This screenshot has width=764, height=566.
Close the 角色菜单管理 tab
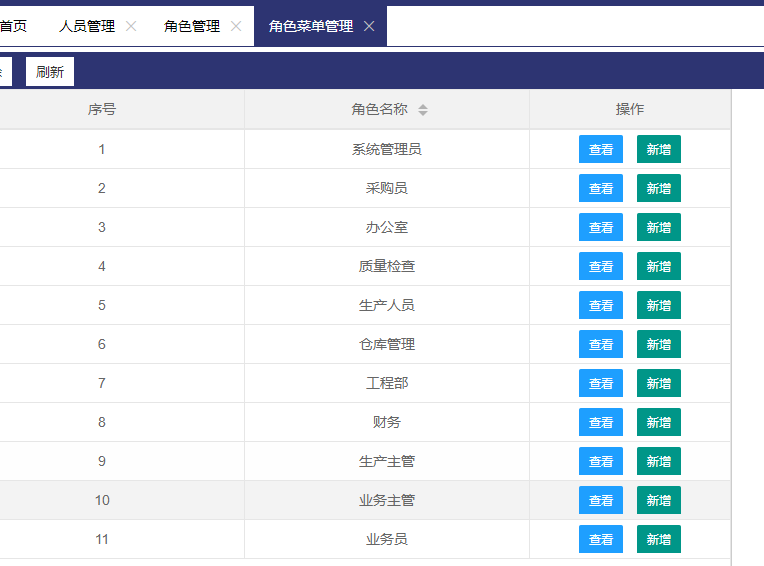pos(369,26)
